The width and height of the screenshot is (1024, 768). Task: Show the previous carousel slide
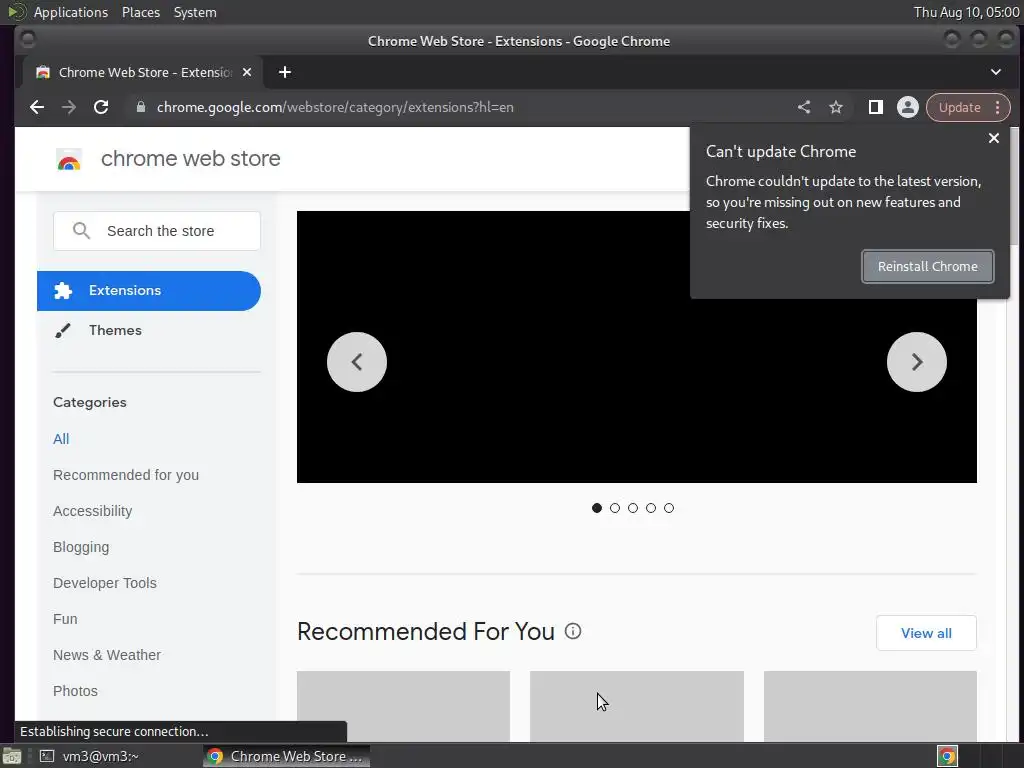point(357,362)
